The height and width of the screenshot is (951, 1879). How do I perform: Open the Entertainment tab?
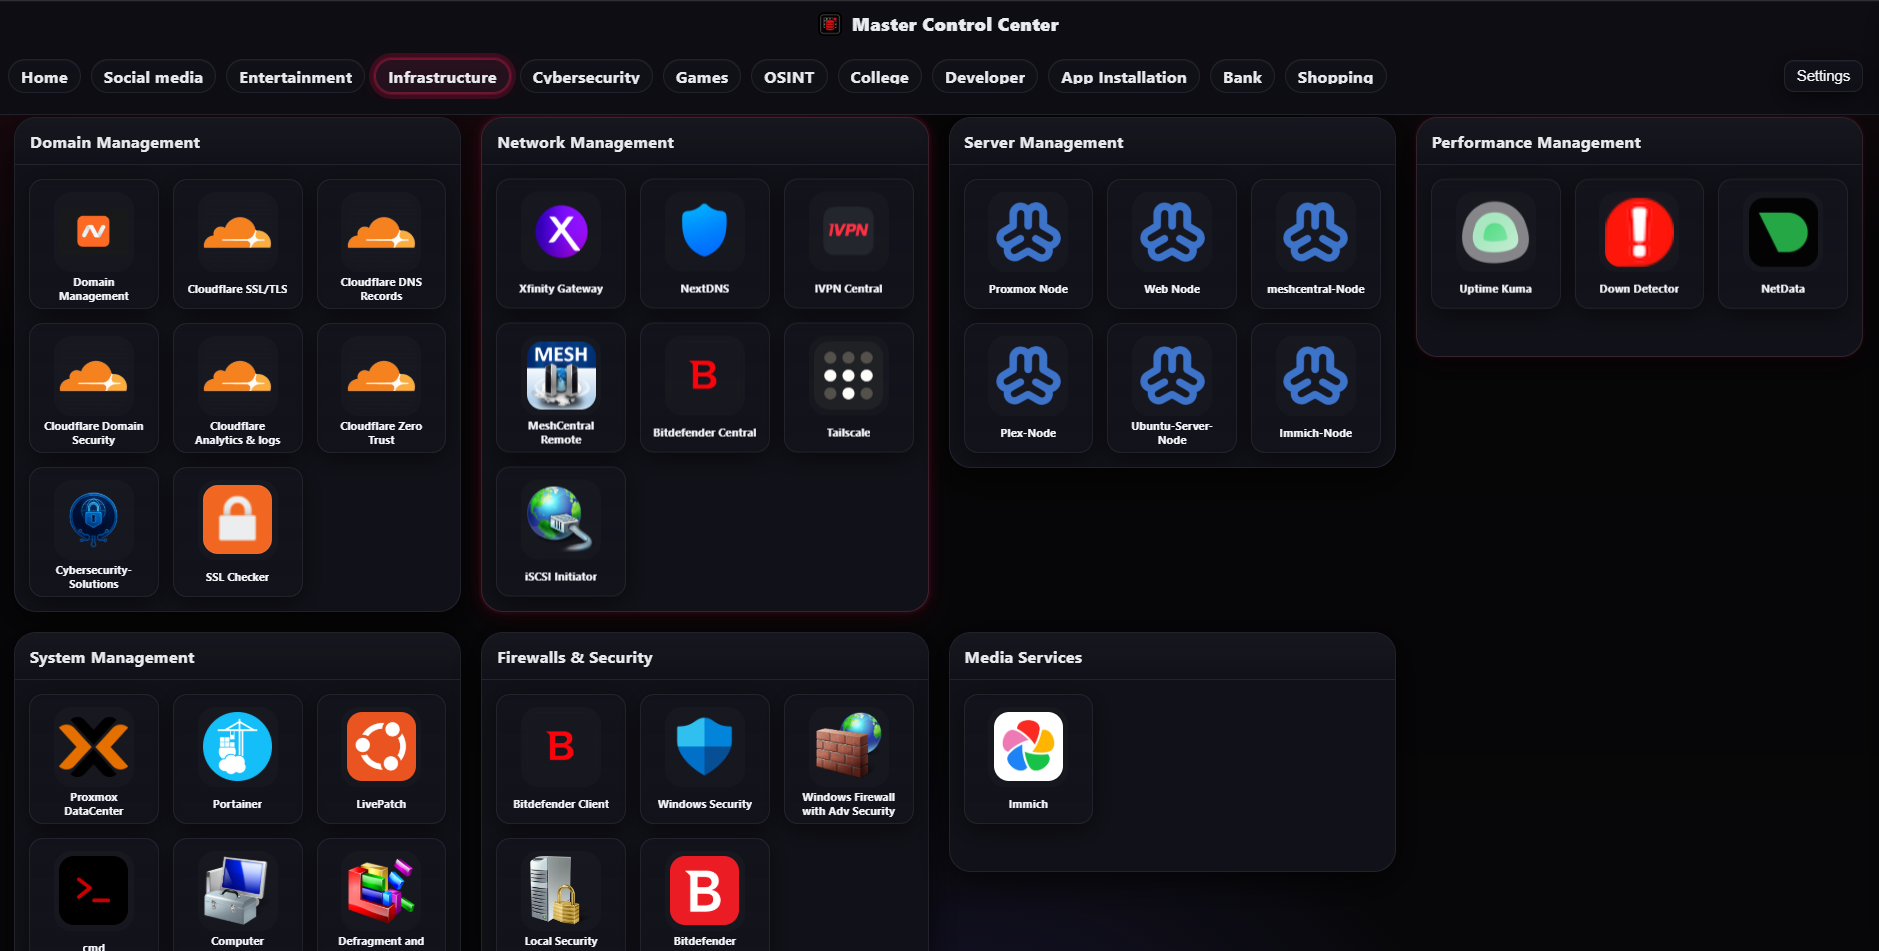click(295, 77)
